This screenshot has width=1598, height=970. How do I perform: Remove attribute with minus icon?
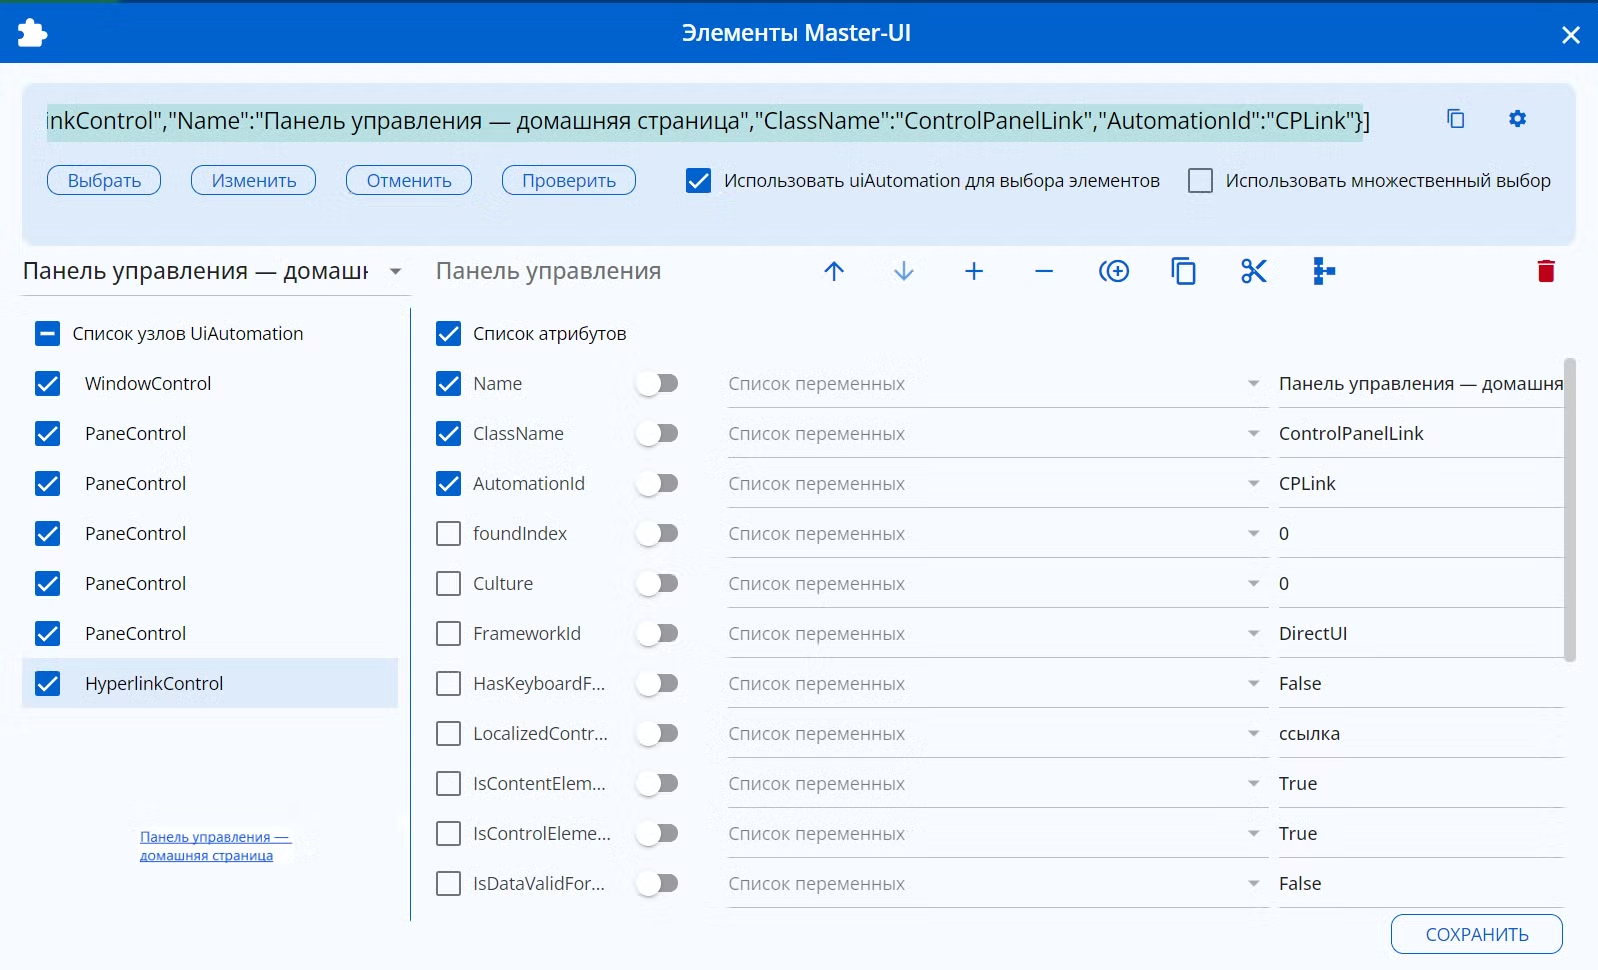[x=1044, y=271]
